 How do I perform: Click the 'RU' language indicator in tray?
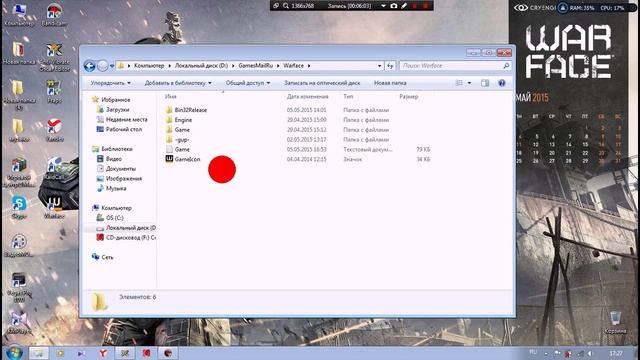[x=533, y=352]
